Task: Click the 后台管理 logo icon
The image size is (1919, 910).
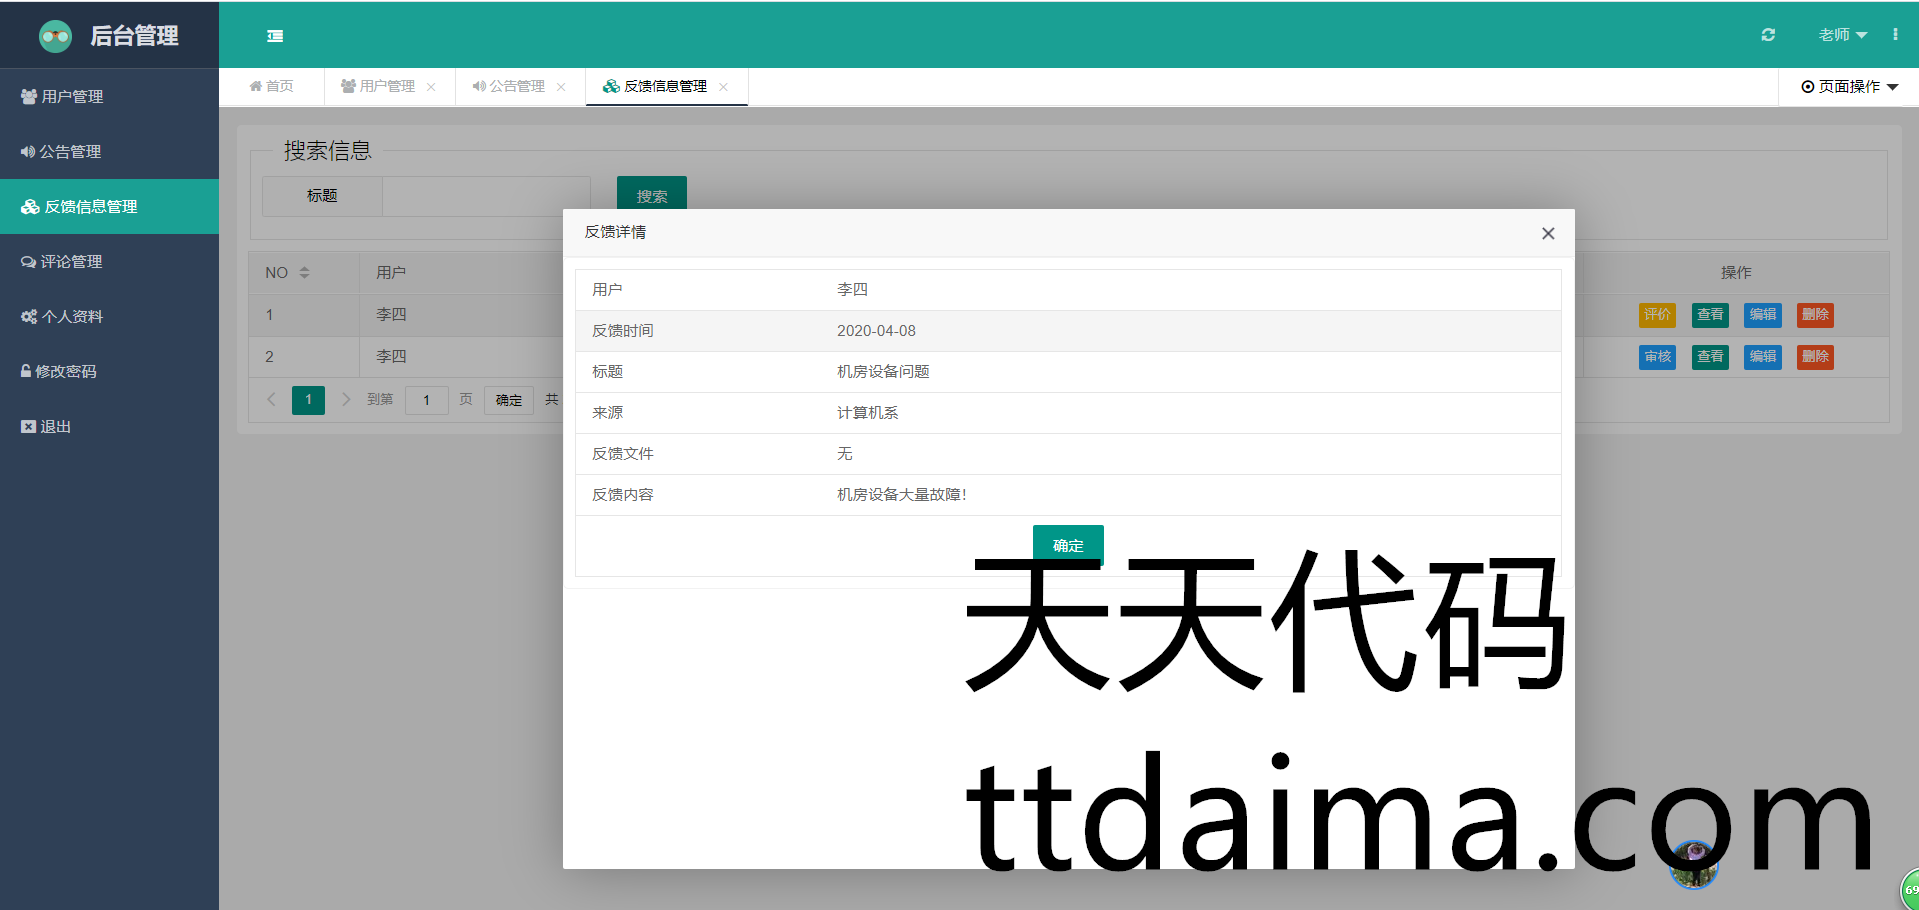Action: [x=55, y=36]
